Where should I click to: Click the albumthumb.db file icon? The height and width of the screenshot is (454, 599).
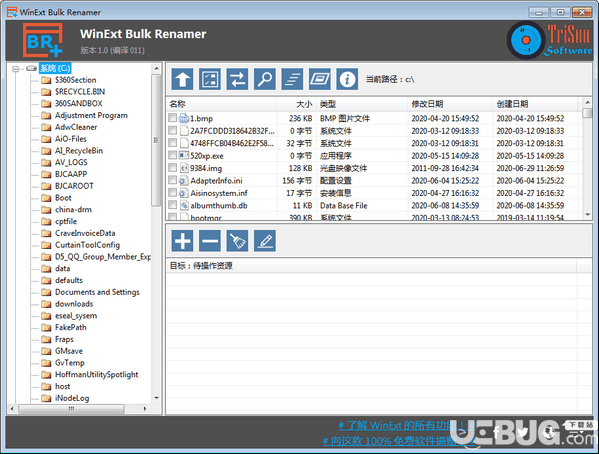point(184,205)
